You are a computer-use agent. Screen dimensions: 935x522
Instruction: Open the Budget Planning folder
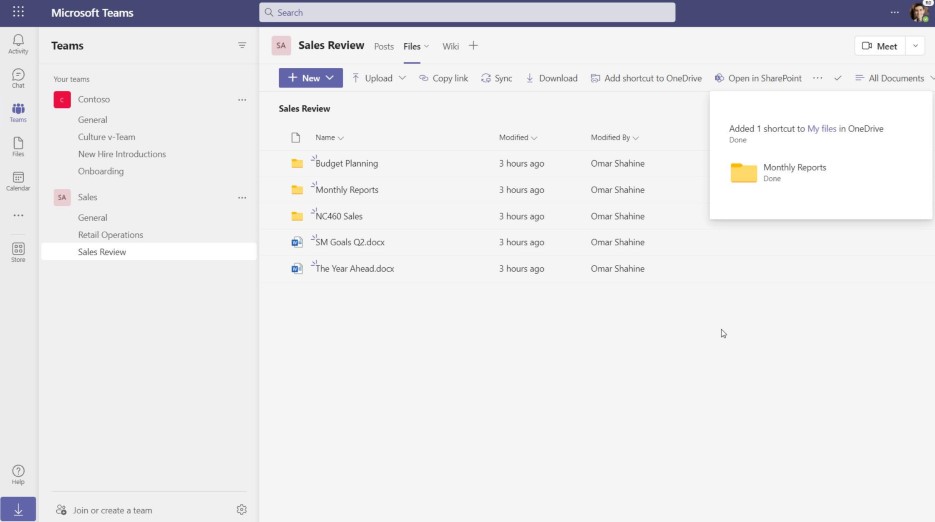click(346, 163)
